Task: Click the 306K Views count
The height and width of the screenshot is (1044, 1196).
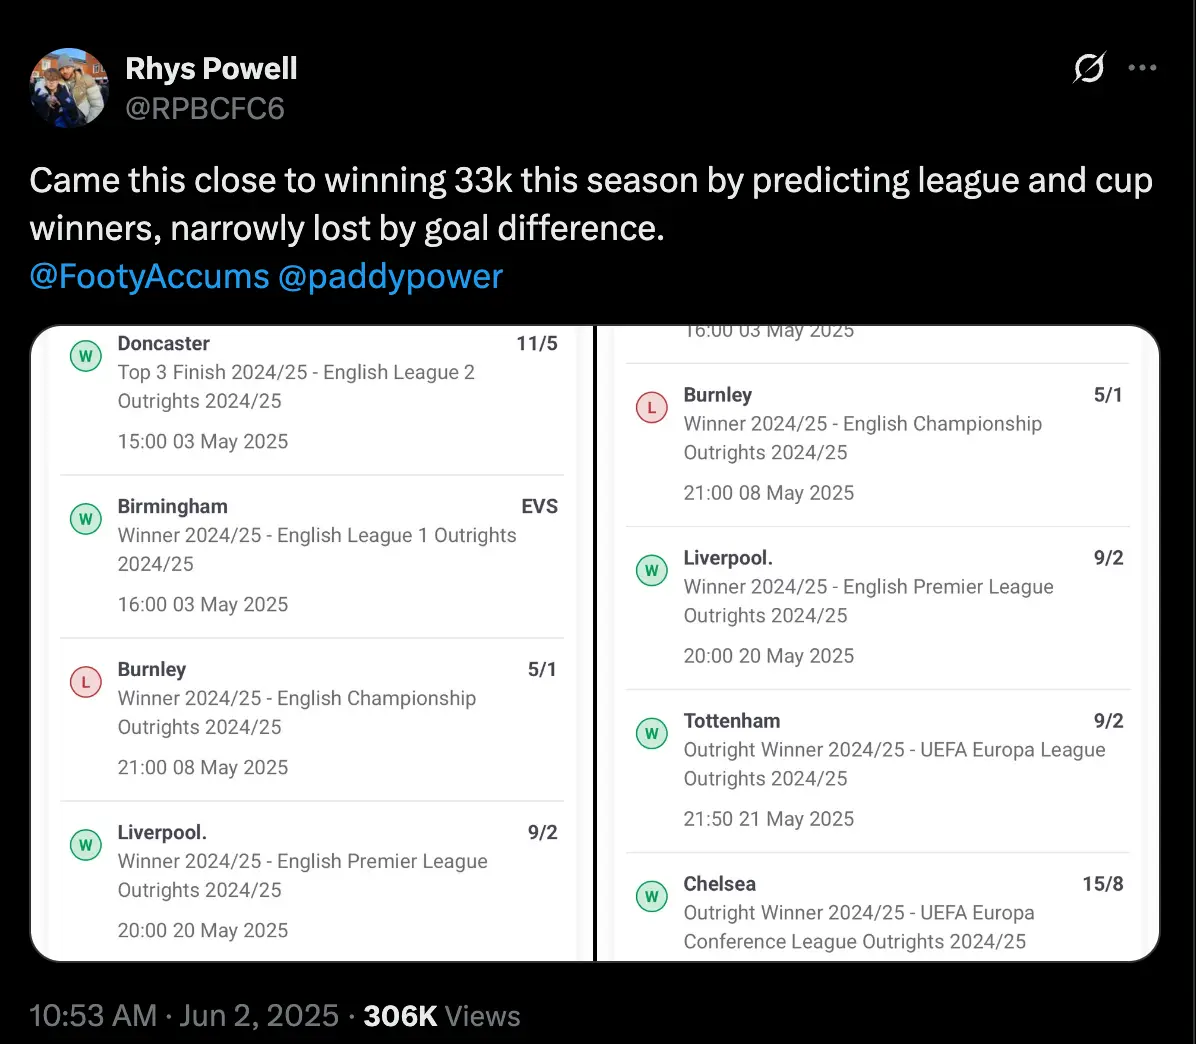Action: pos(442,1016)
